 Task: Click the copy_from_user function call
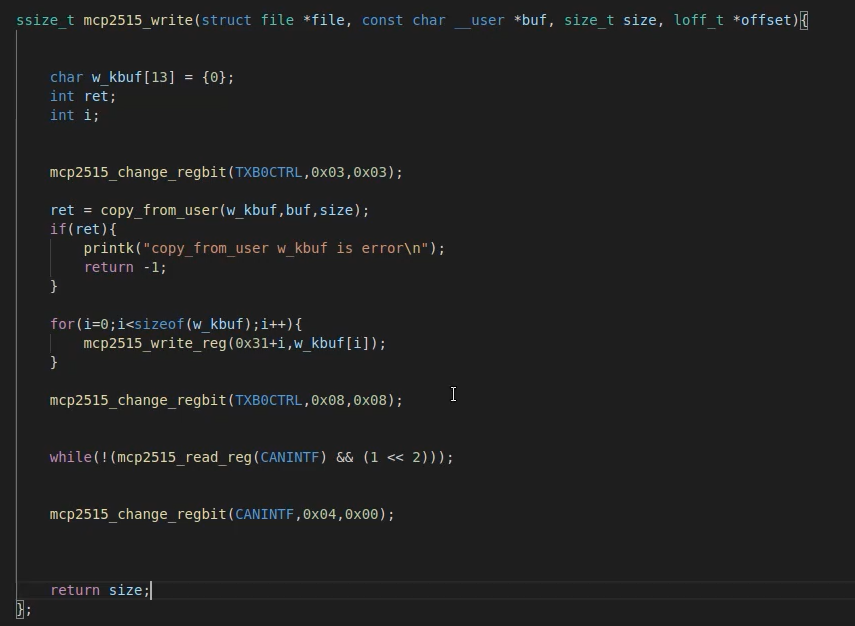(x=159, y=210)
